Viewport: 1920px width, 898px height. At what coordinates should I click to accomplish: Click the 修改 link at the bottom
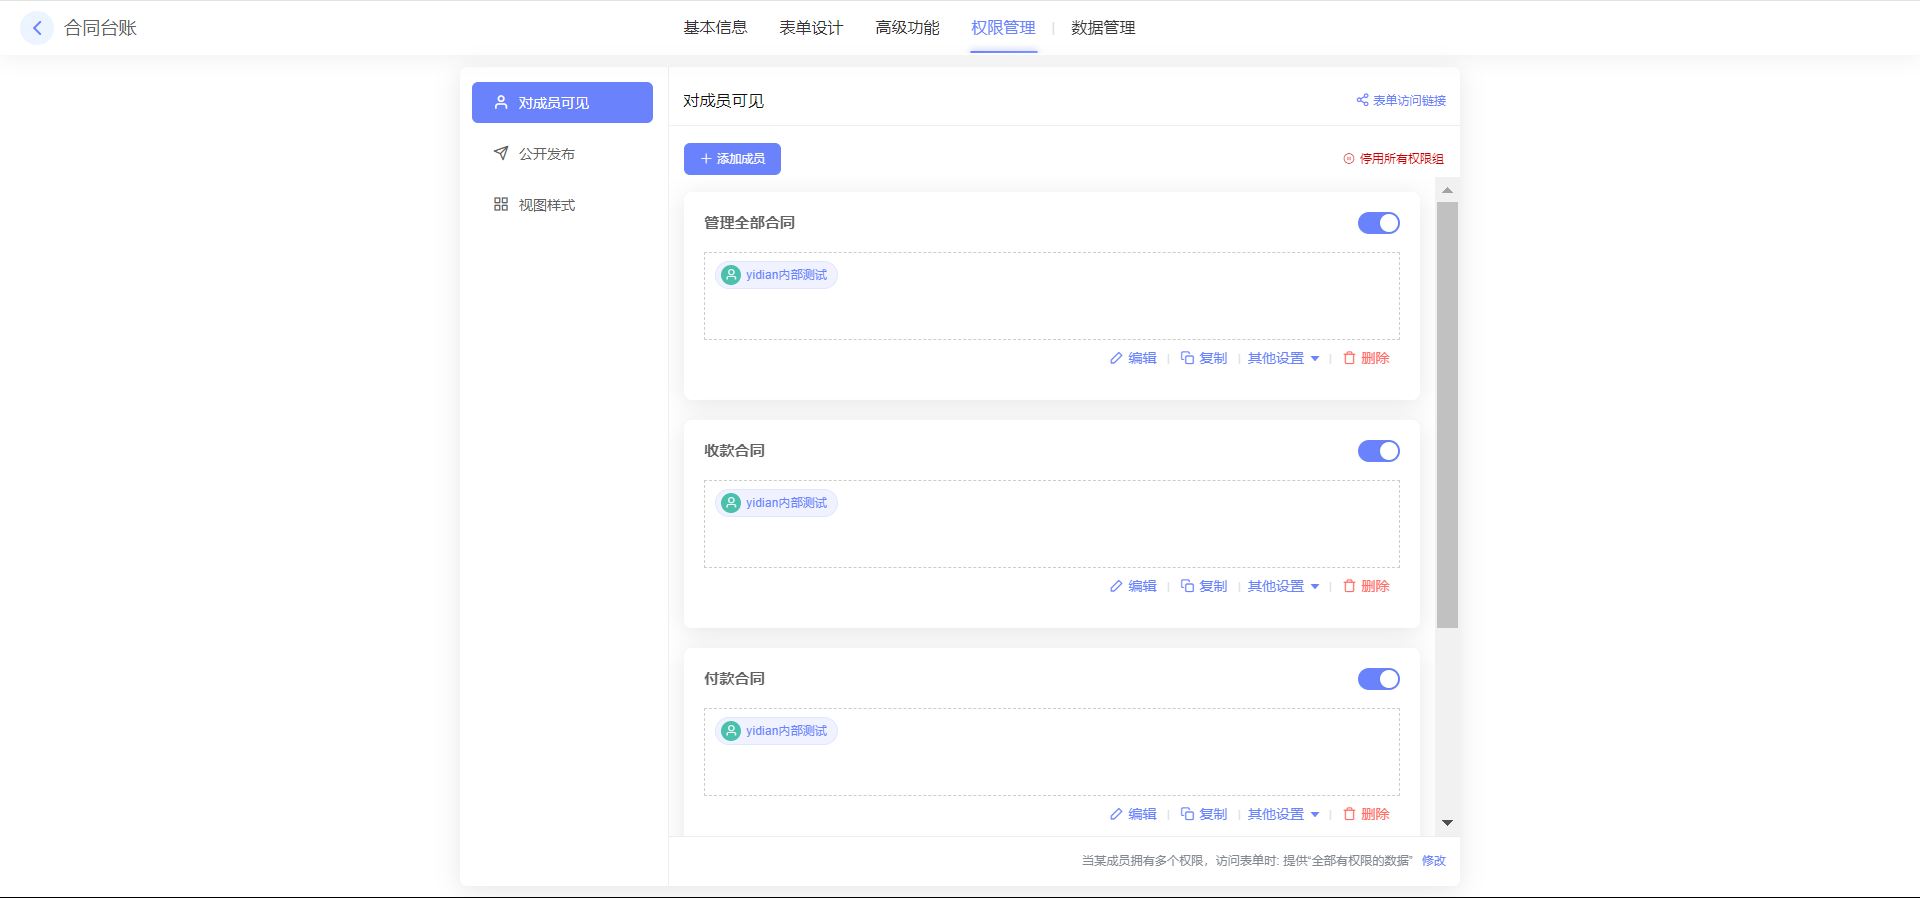pos(1433,860)
